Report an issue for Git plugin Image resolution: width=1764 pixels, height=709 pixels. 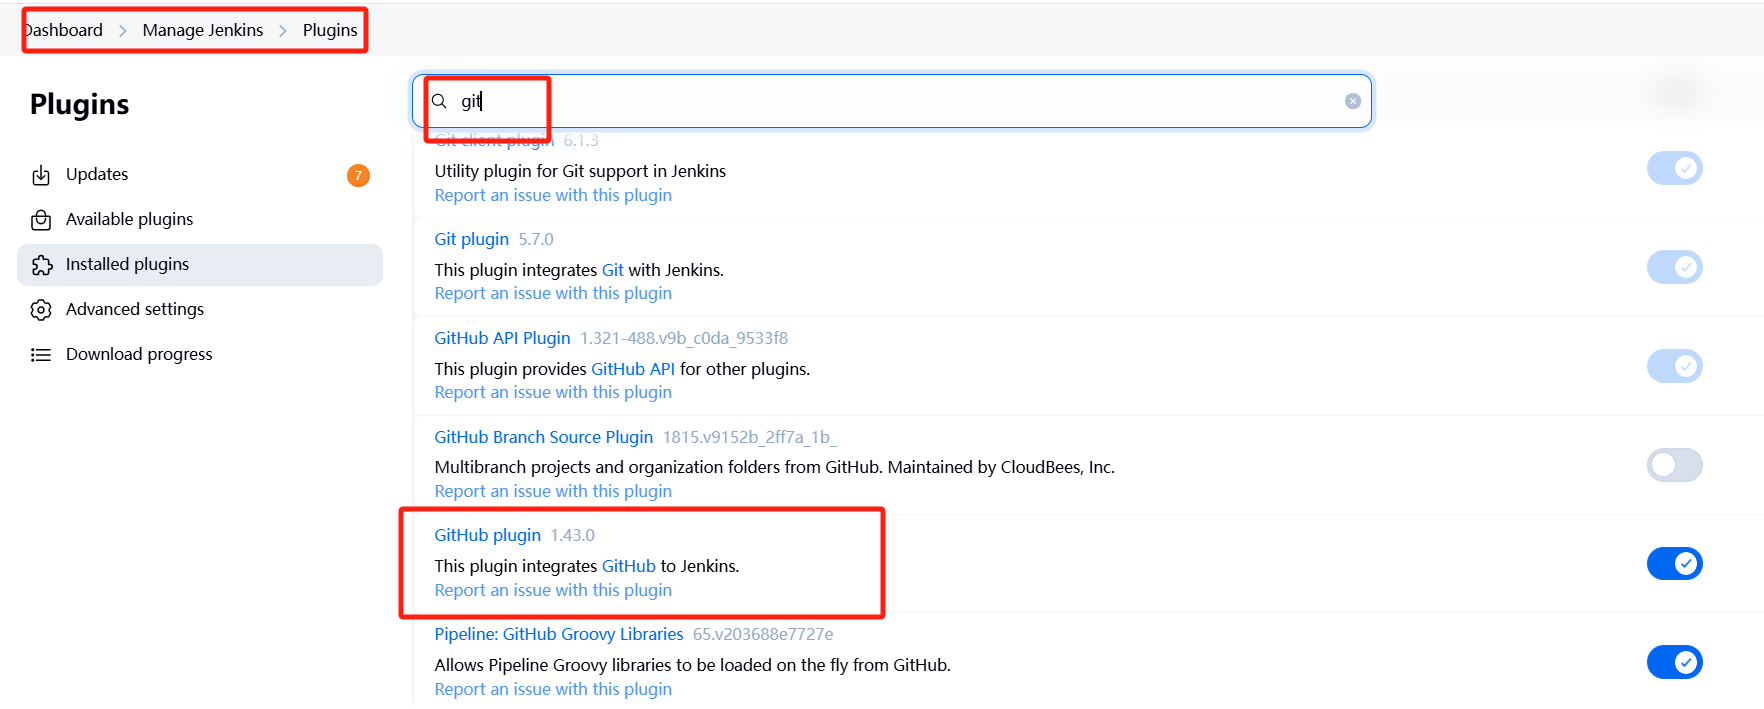(x=553, y=293)
